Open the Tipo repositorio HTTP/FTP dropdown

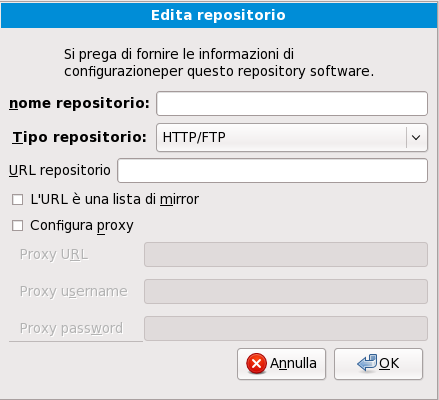coord(292,137)
